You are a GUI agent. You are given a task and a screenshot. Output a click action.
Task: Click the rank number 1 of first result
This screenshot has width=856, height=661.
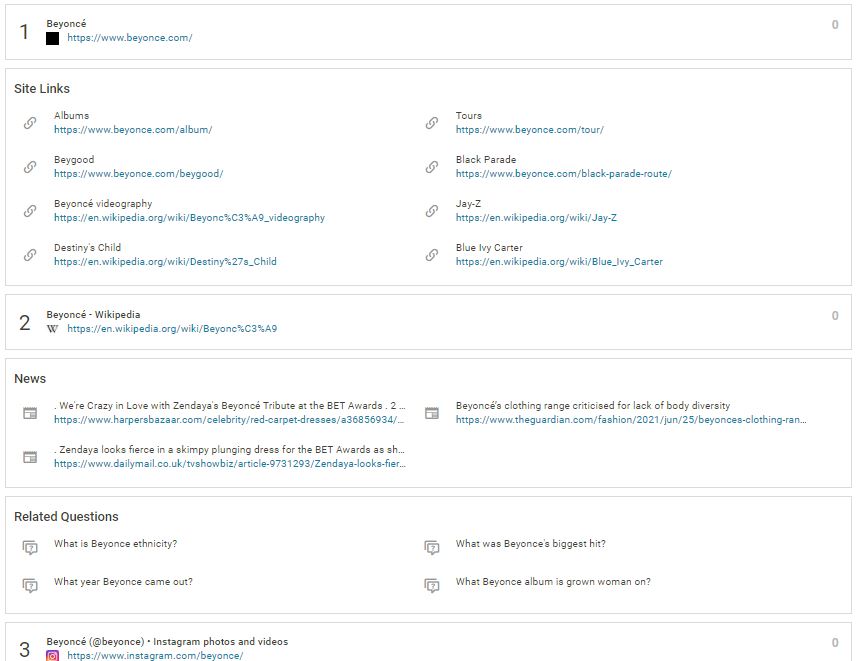(x=25, y=32)
